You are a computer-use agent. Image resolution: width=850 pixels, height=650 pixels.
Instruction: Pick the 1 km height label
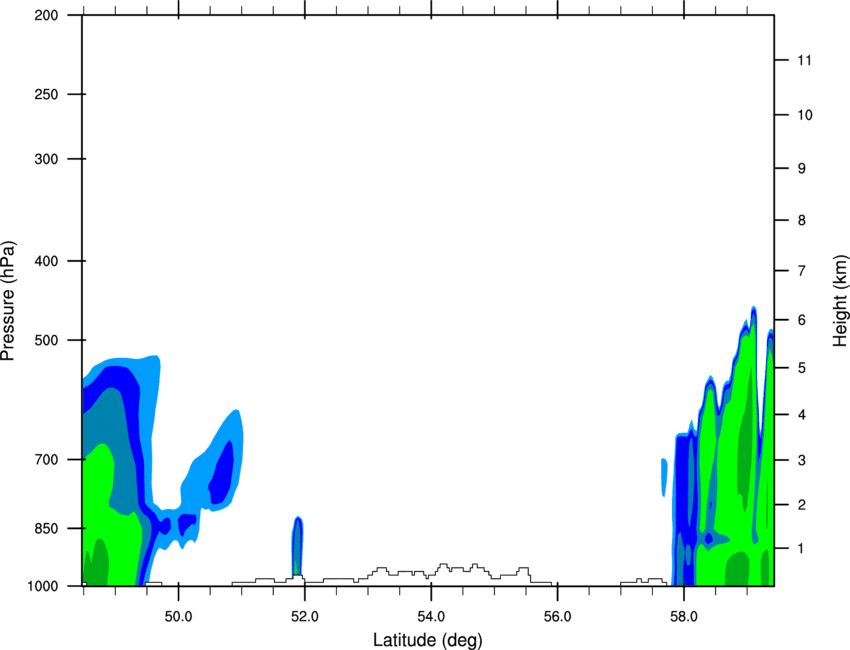click(802, 549)
